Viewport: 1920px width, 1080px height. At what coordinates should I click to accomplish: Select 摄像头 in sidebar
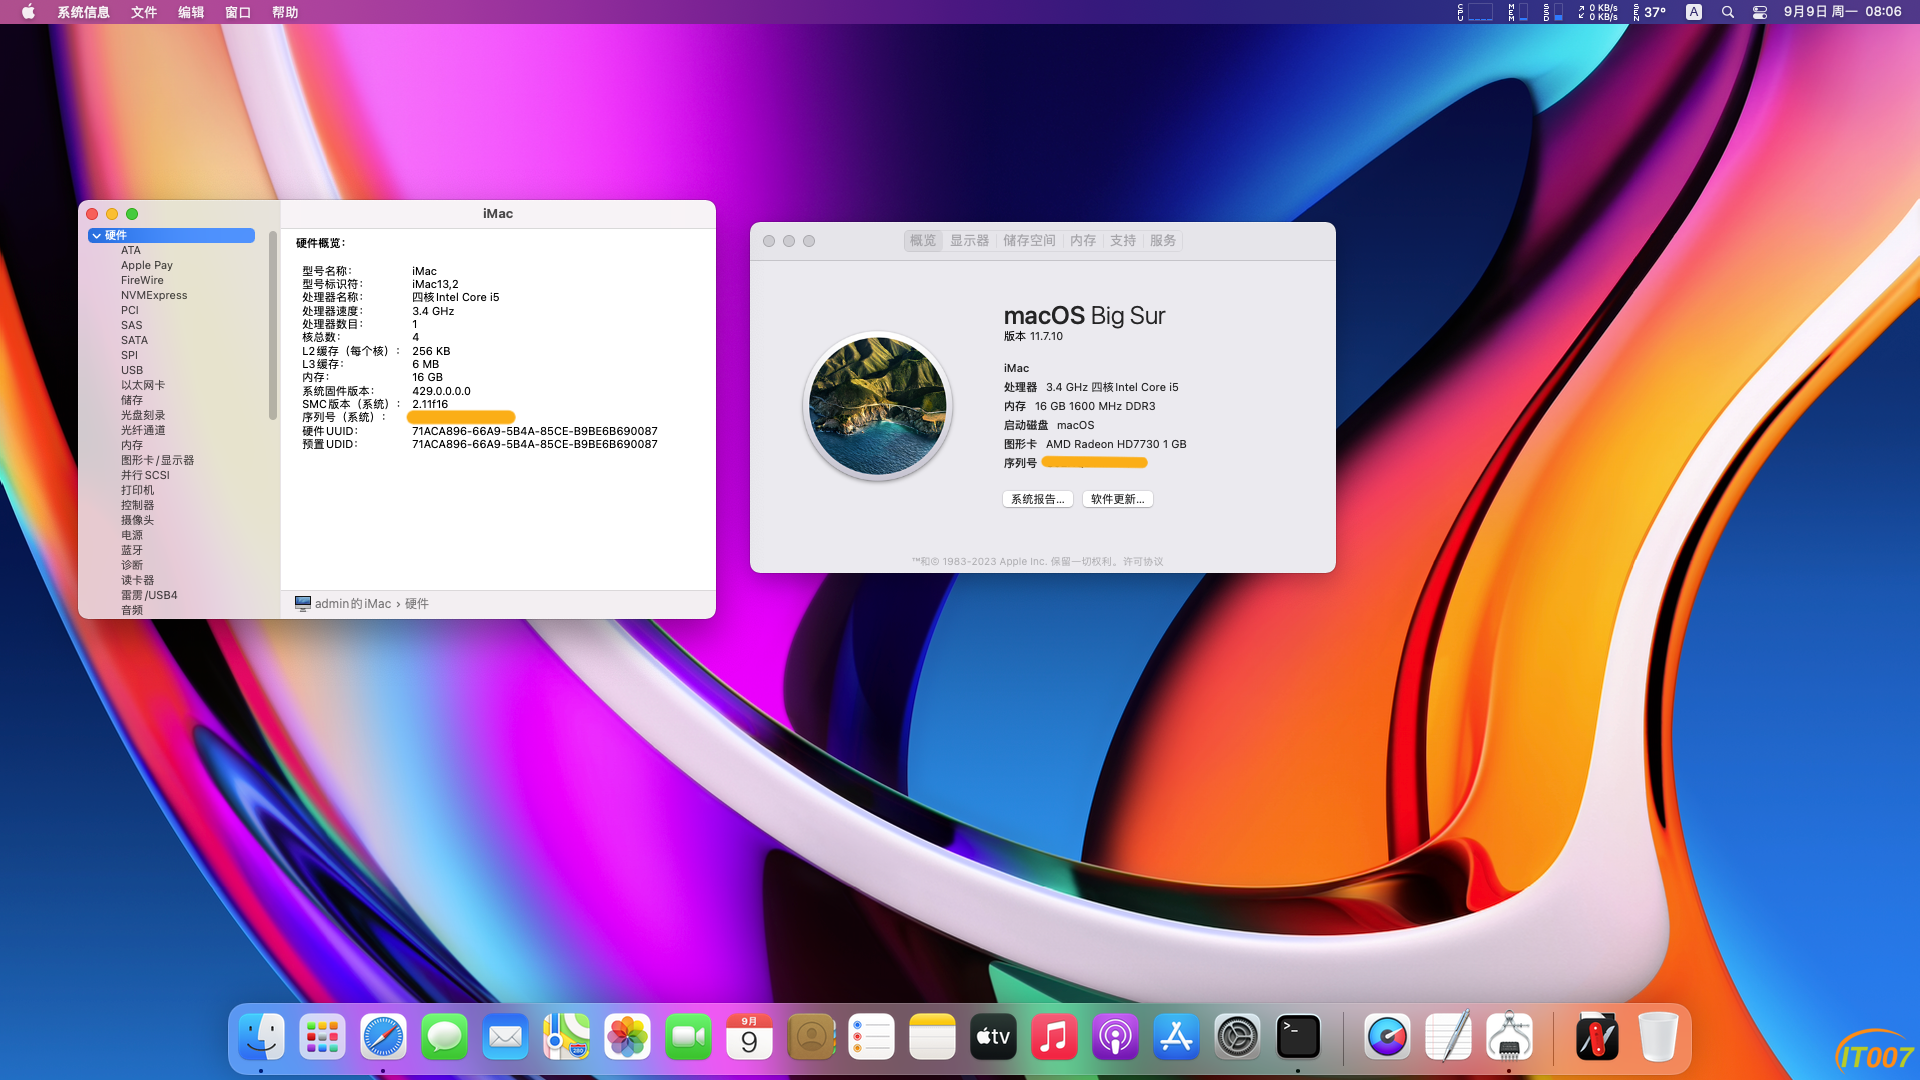click(x=138, y=520)
